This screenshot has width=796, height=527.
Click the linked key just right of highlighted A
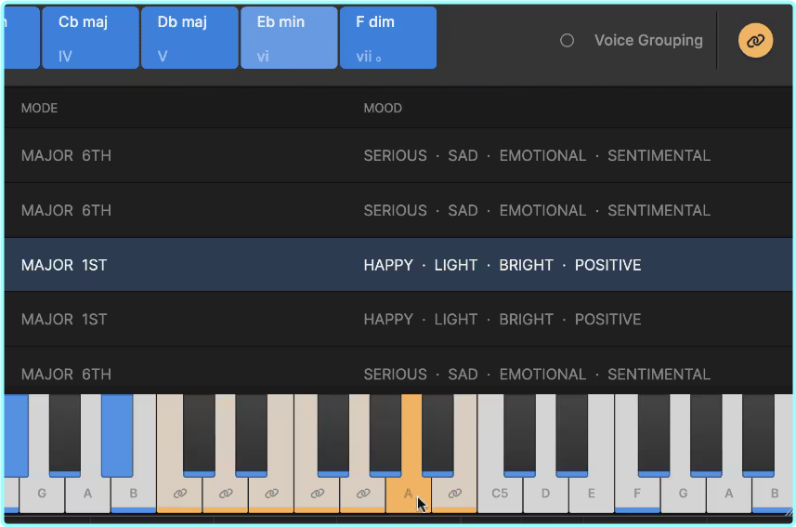(454, 493)
